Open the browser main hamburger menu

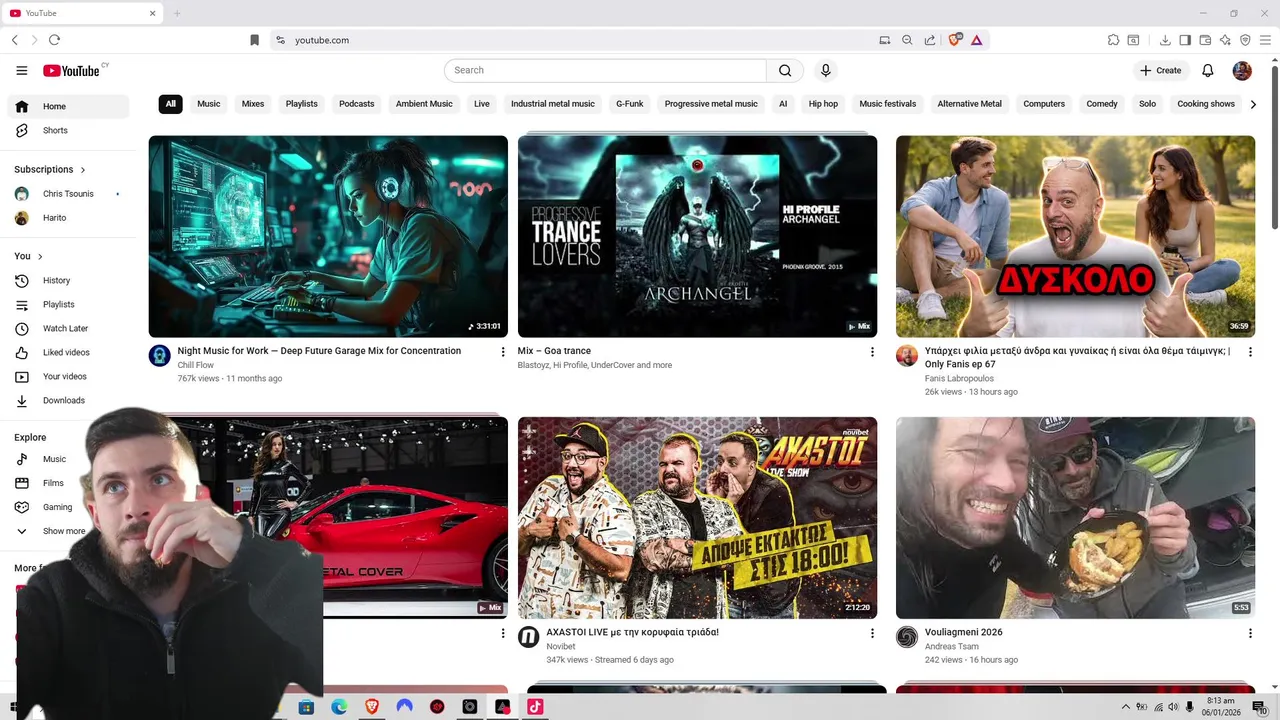(1265, 40)
